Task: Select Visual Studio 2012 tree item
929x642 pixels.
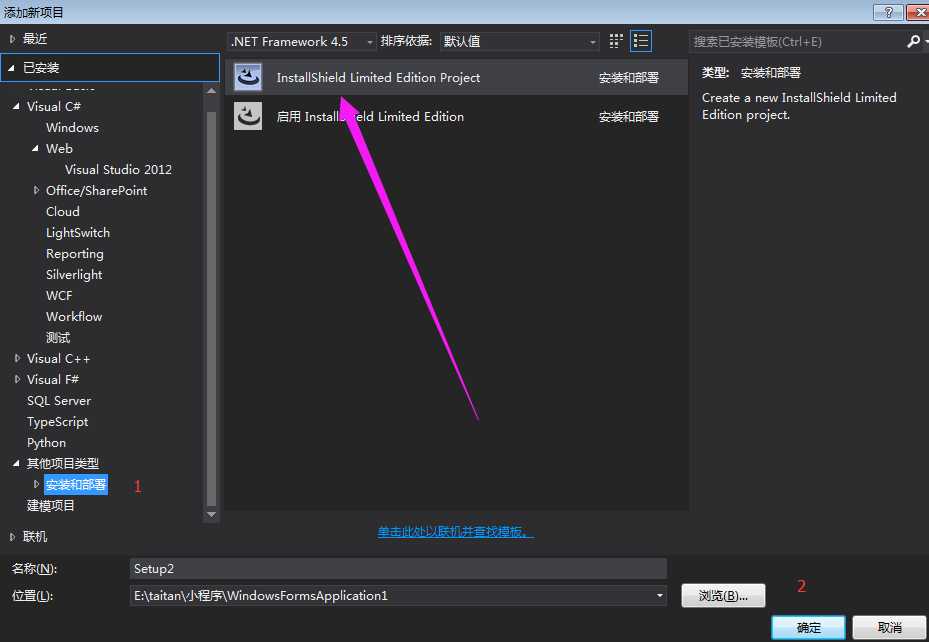Action: 118,169
